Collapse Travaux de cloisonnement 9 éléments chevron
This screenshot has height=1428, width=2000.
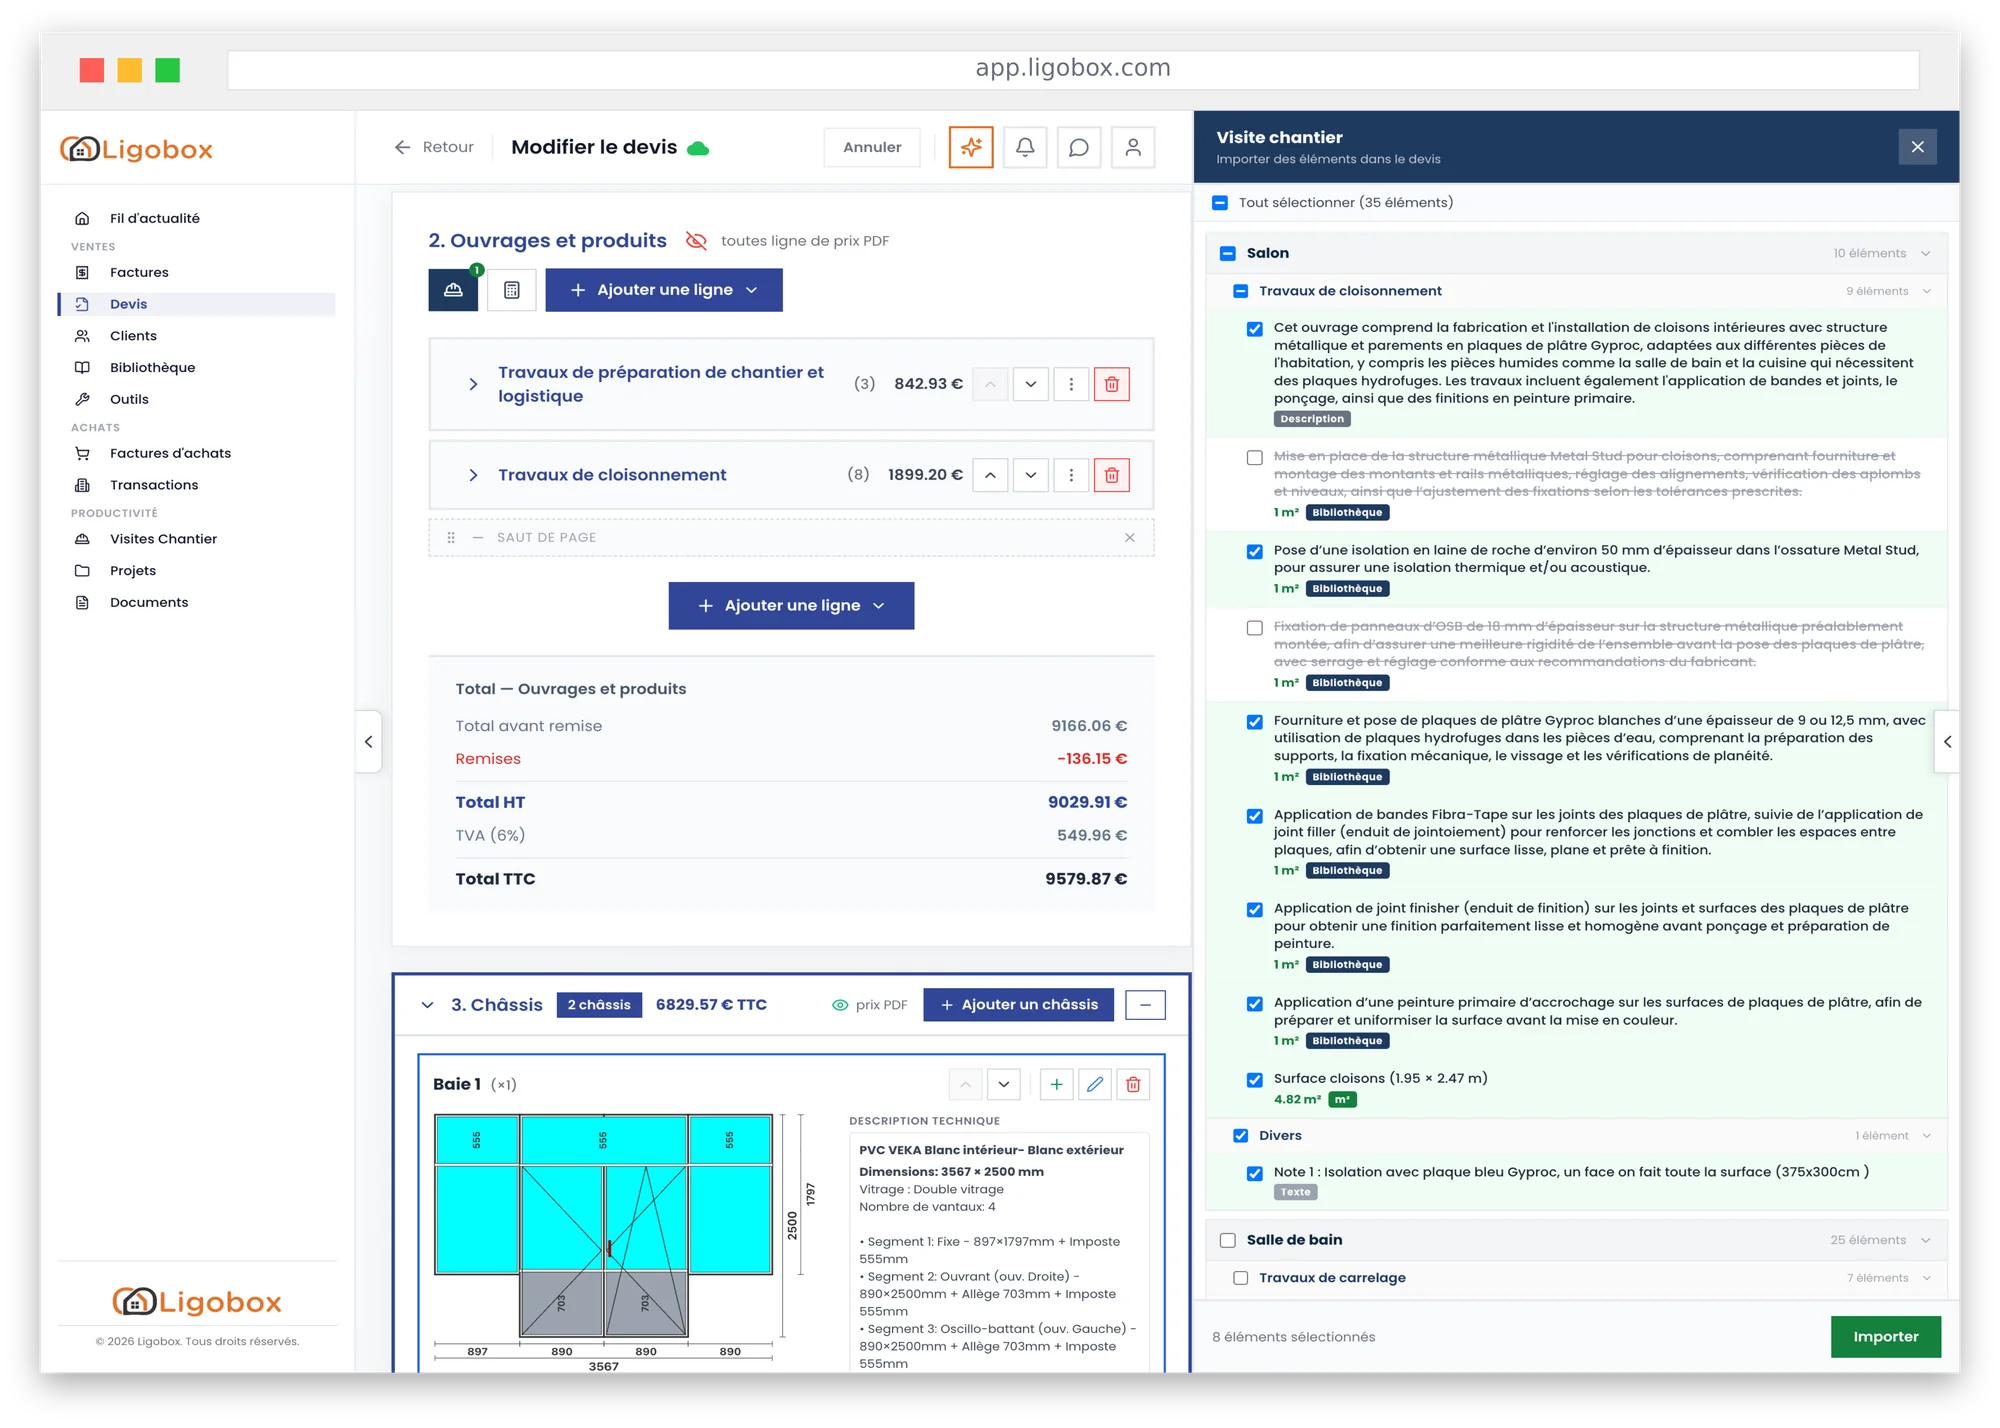click(1926, 292)
